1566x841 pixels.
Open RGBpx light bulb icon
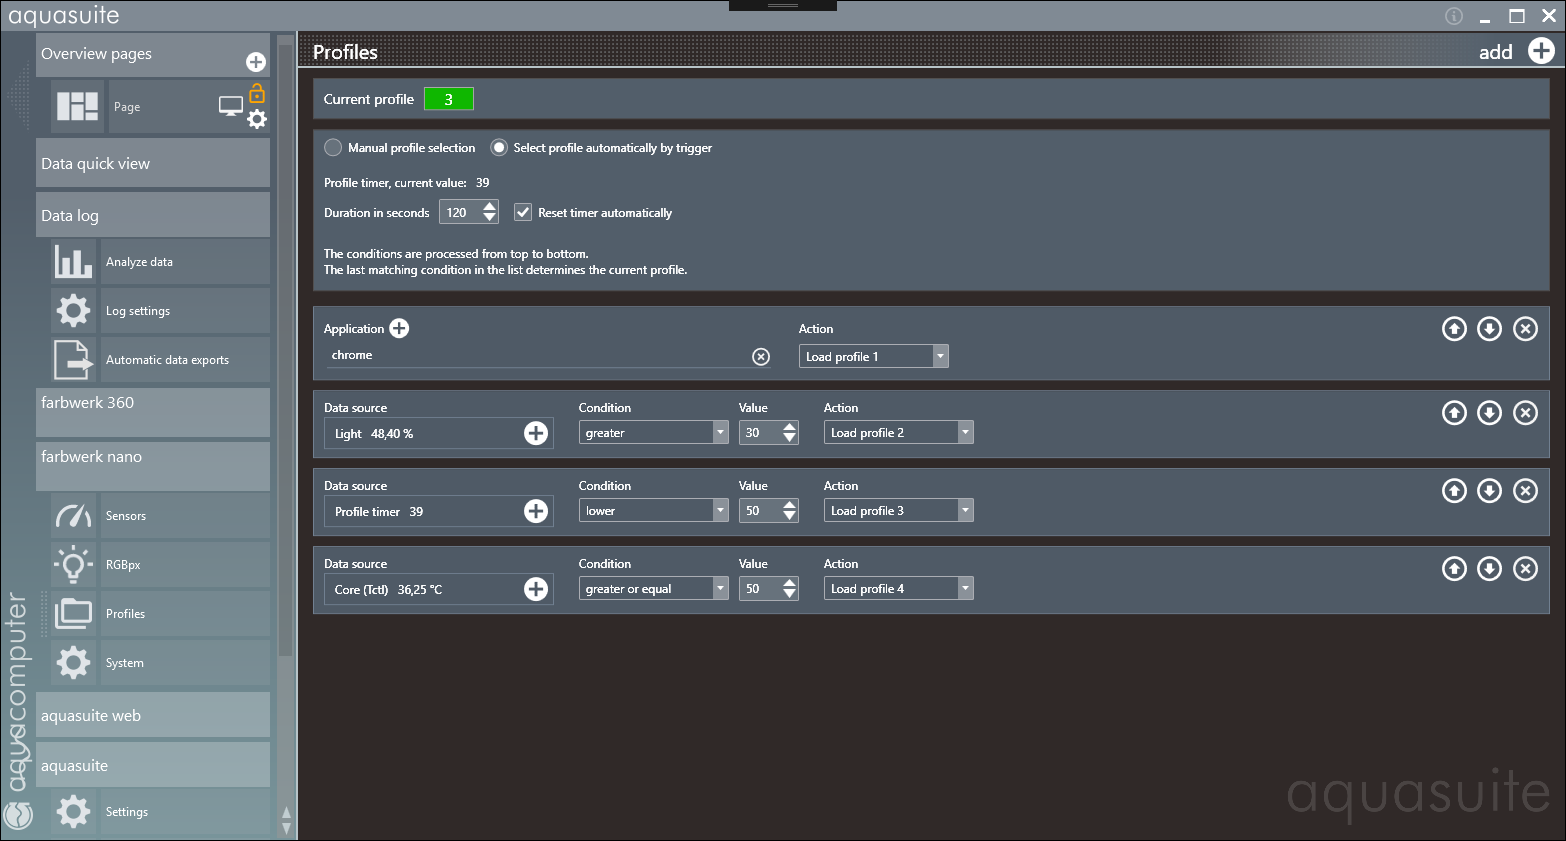tap(73, 565)
